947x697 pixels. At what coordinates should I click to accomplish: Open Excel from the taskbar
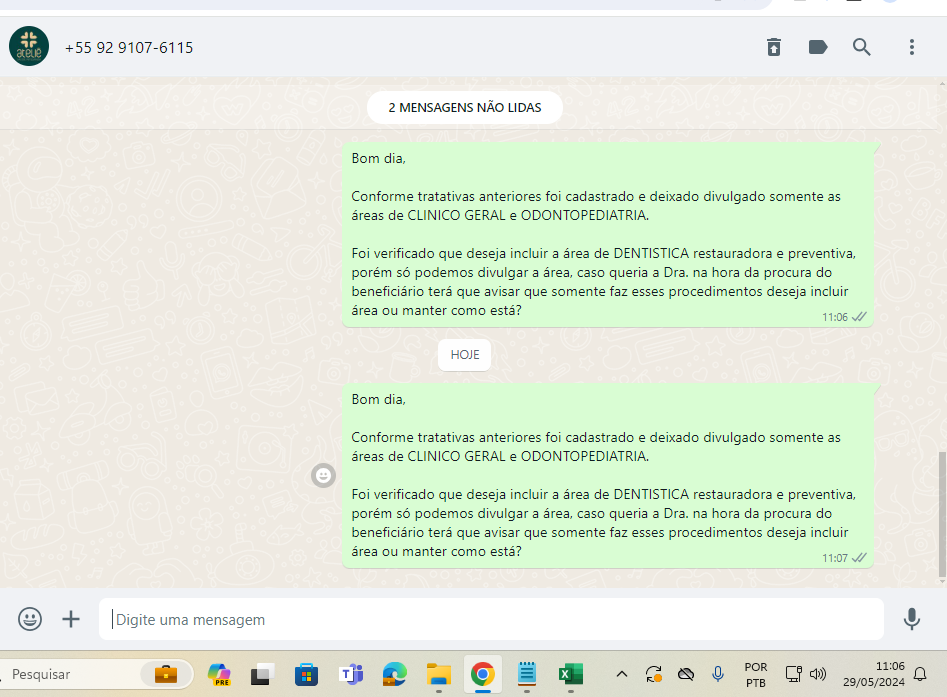[x=571, y=674]
